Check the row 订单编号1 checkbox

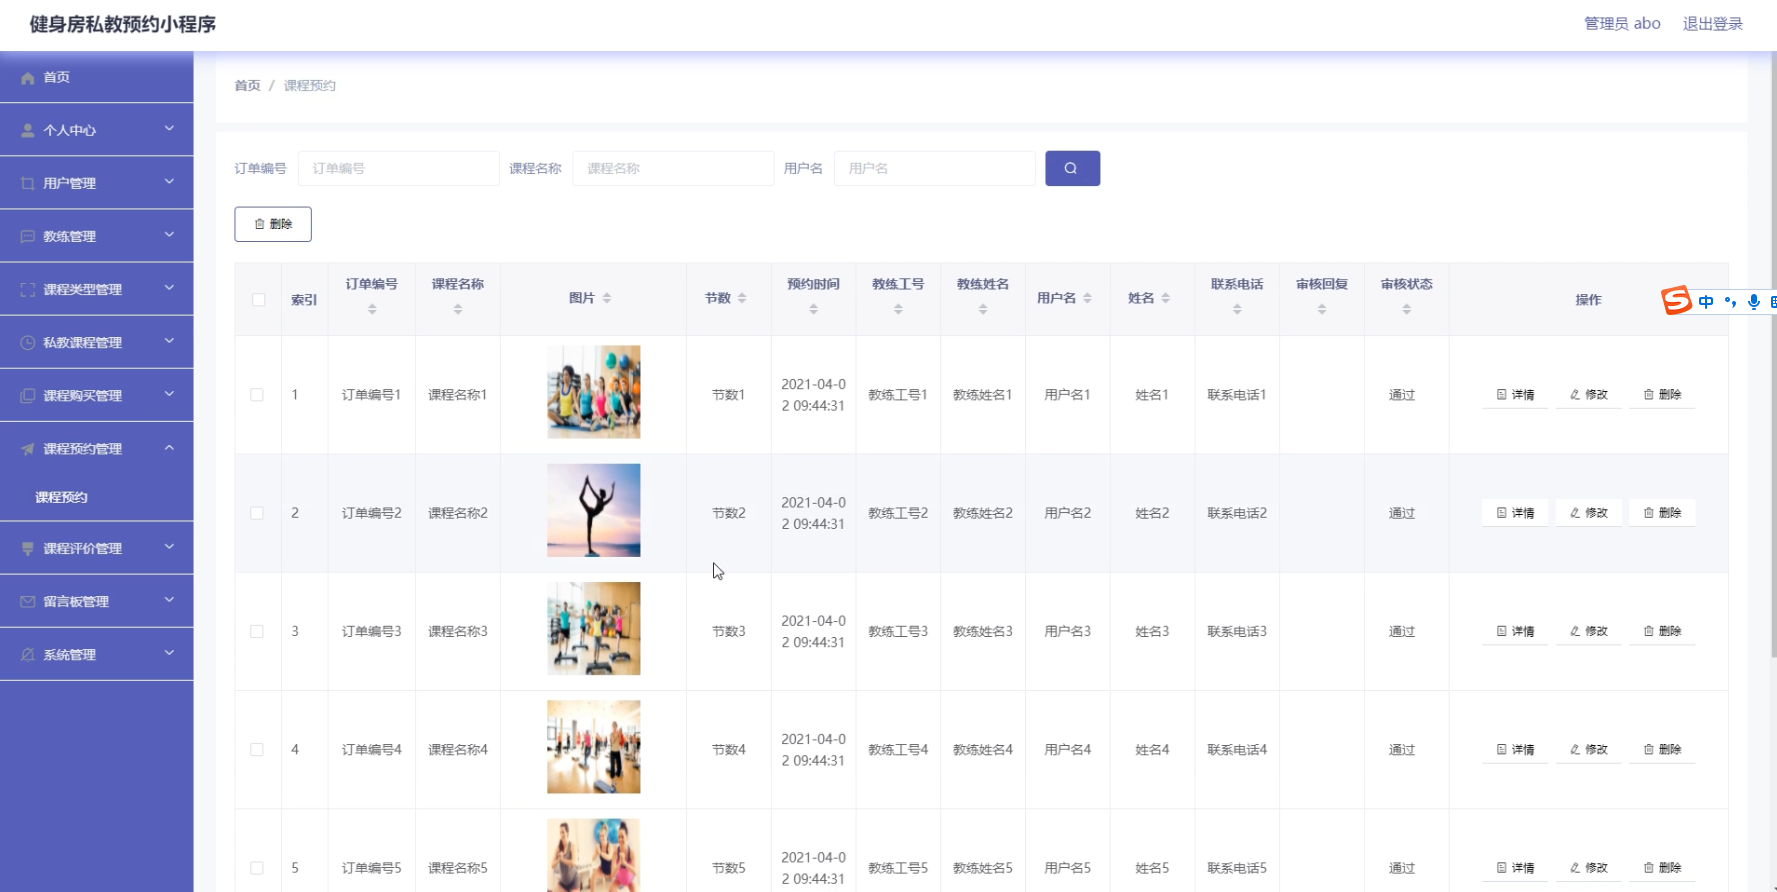pyautogui.click(x=257, y=395)
